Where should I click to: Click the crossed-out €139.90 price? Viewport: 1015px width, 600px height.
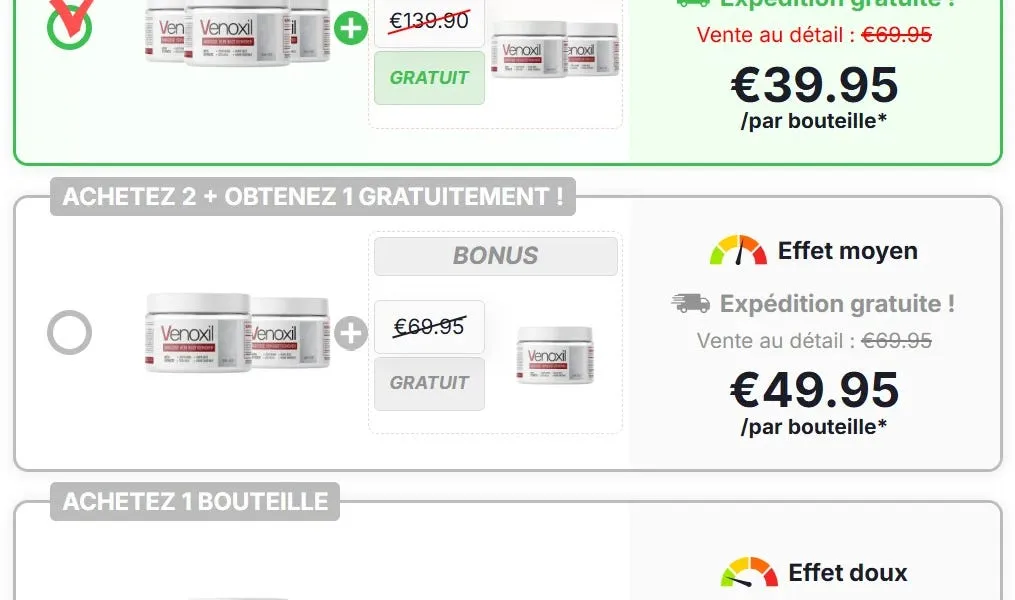(429, 20)
